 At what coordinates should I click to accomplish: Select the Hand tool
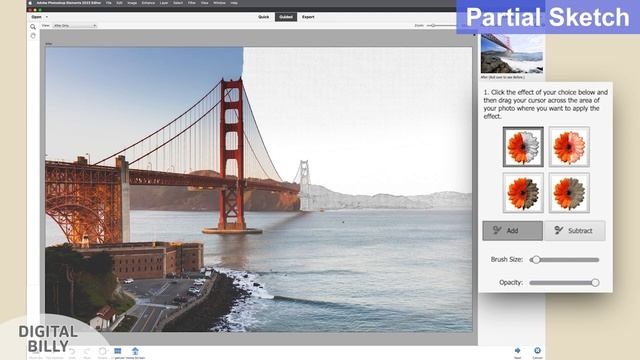(33, 36)
